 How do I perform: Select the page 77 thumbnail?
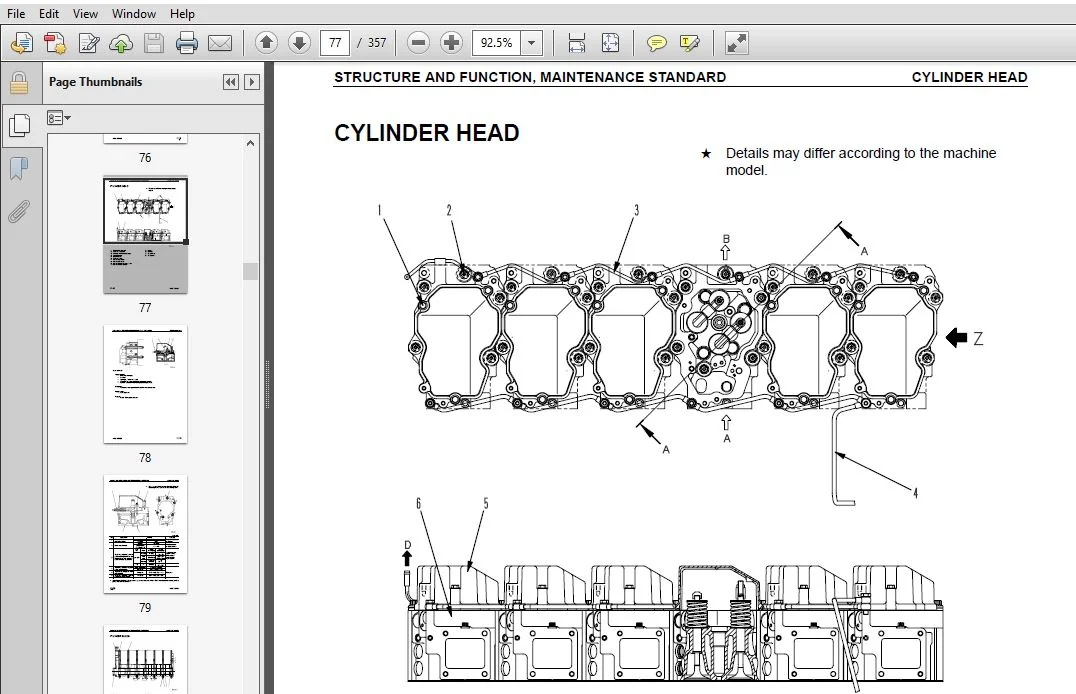coord(145,235)
